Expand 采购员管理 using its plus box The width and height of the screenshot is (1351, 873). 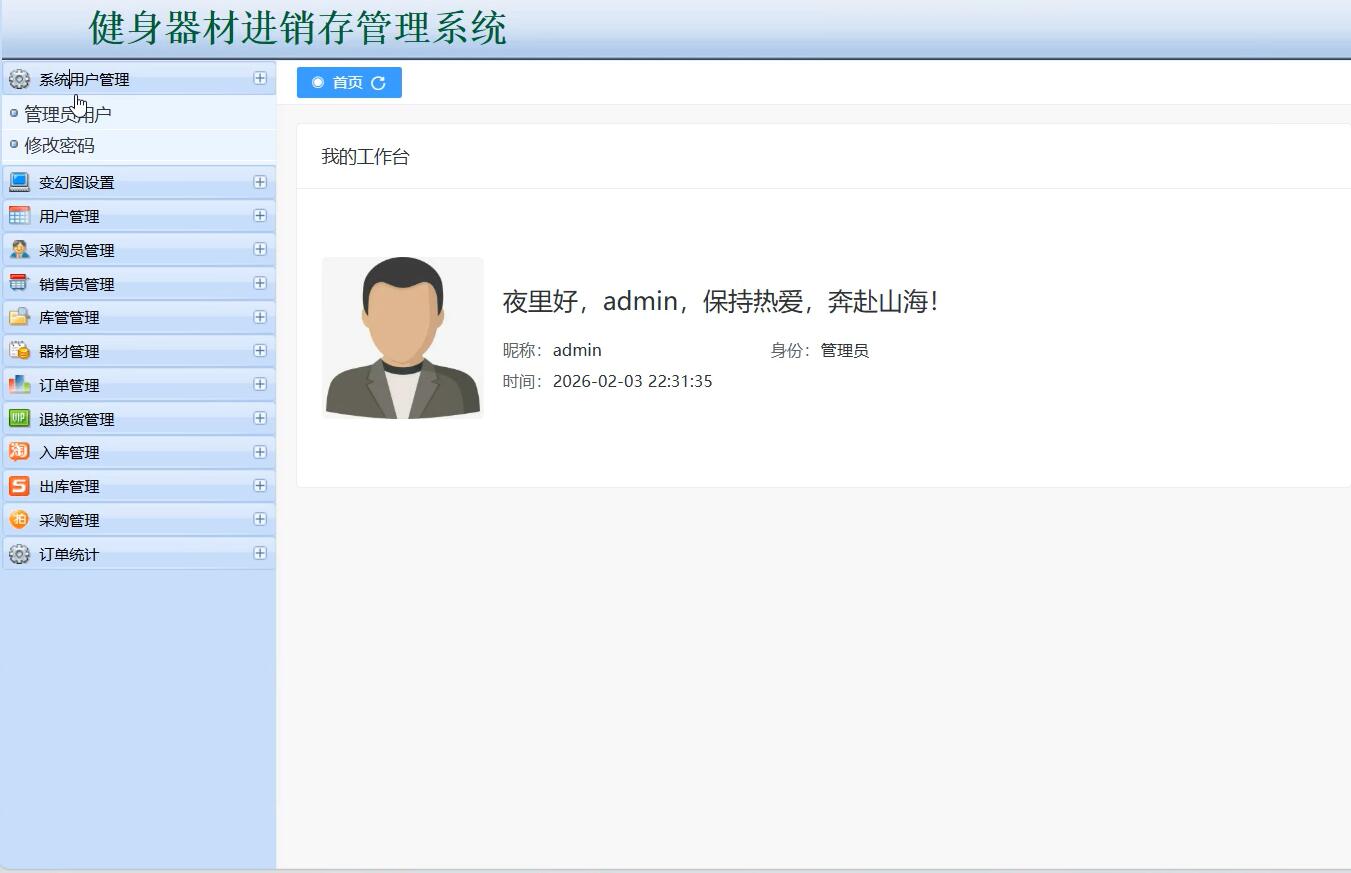pos(260,249)
